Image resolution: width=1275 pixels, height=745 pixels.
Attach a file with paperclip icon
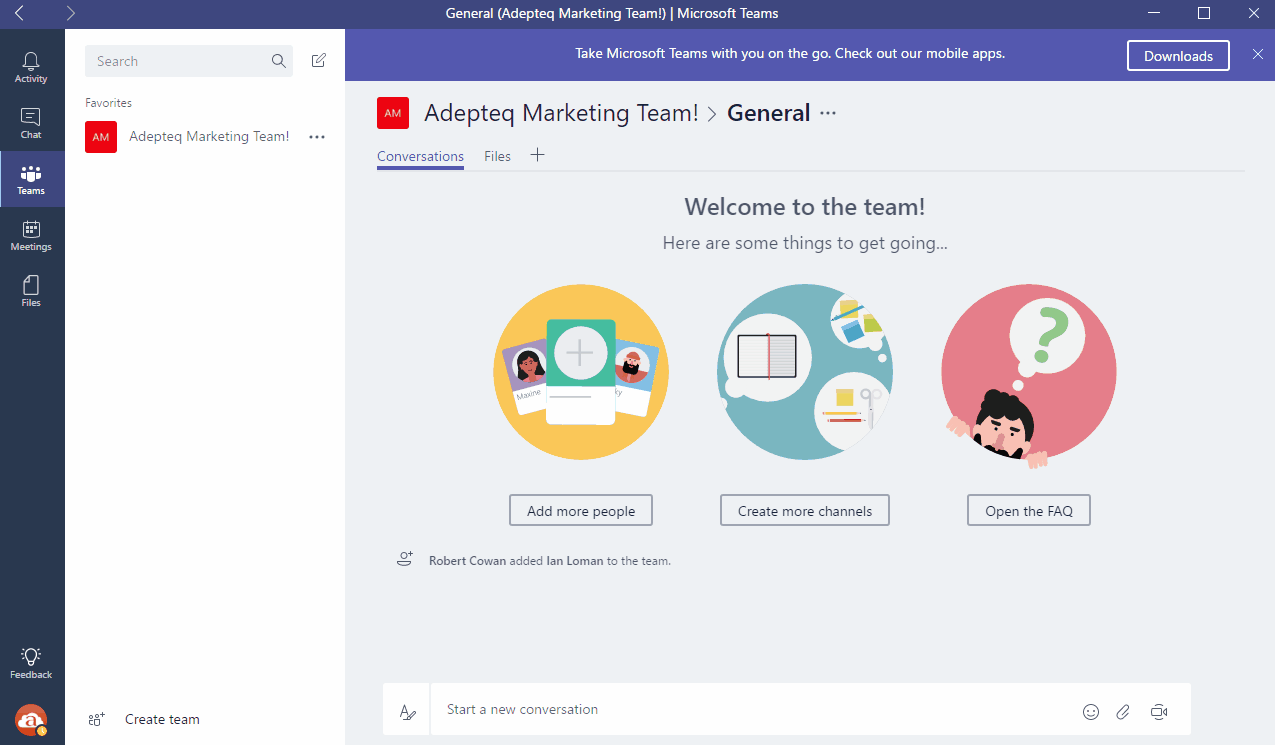(x=1123, y=712)
